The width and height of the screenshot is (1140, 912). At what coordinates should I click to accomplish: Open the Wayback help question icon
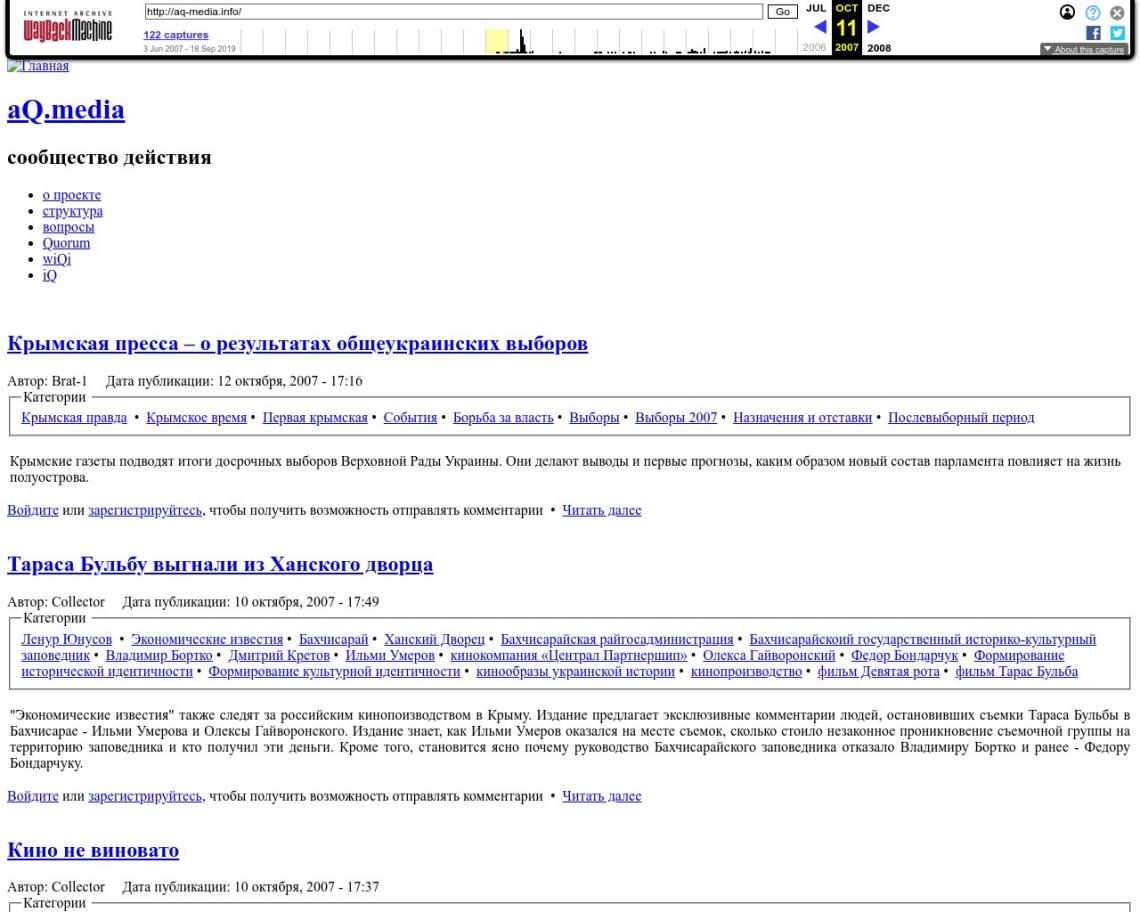tap(1092, 12)
